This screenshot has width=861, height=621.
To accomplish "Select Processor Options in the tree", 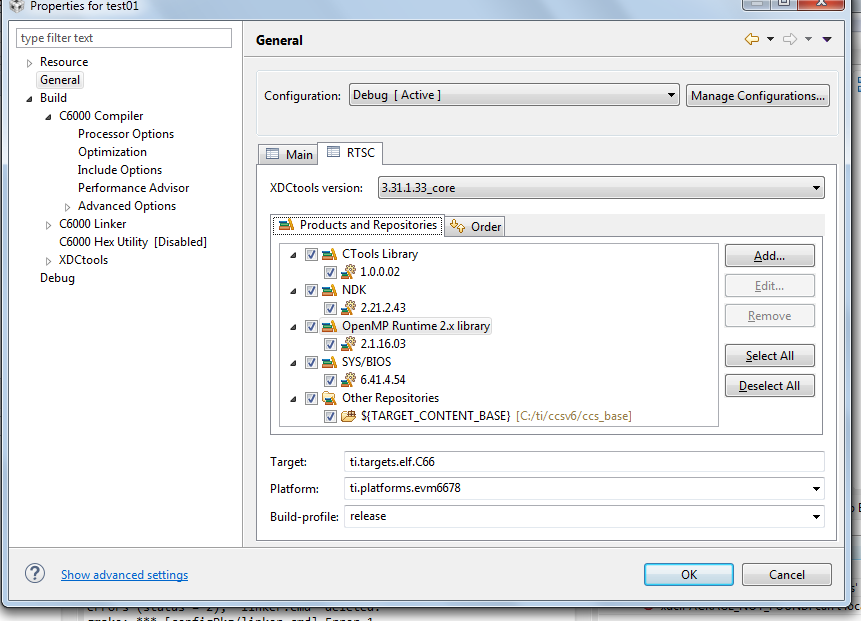I will 126,134.
